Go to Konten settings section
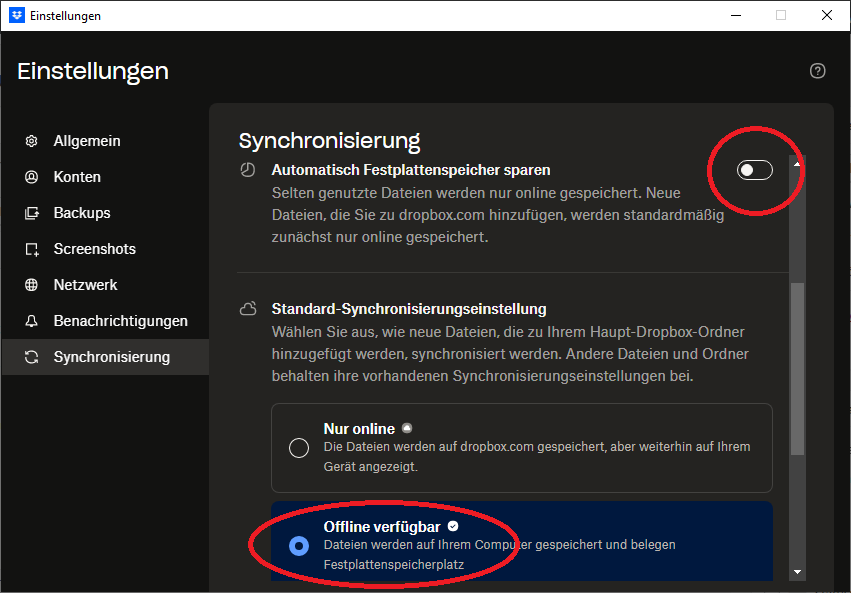 pyautogui.click(x=77, y=177)
